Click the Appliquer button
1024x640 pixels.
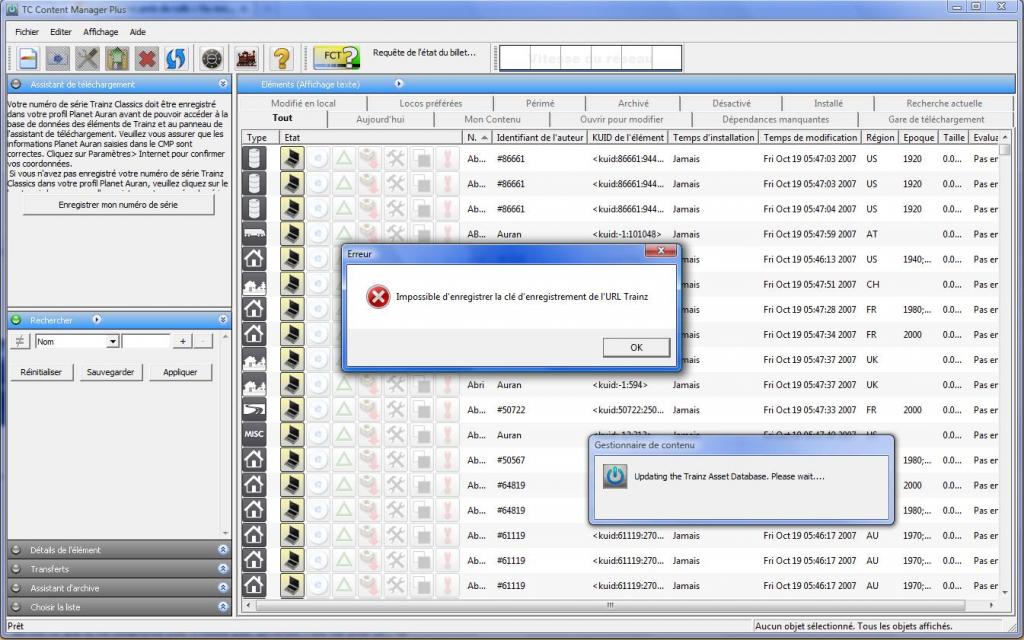pos(180,372)
